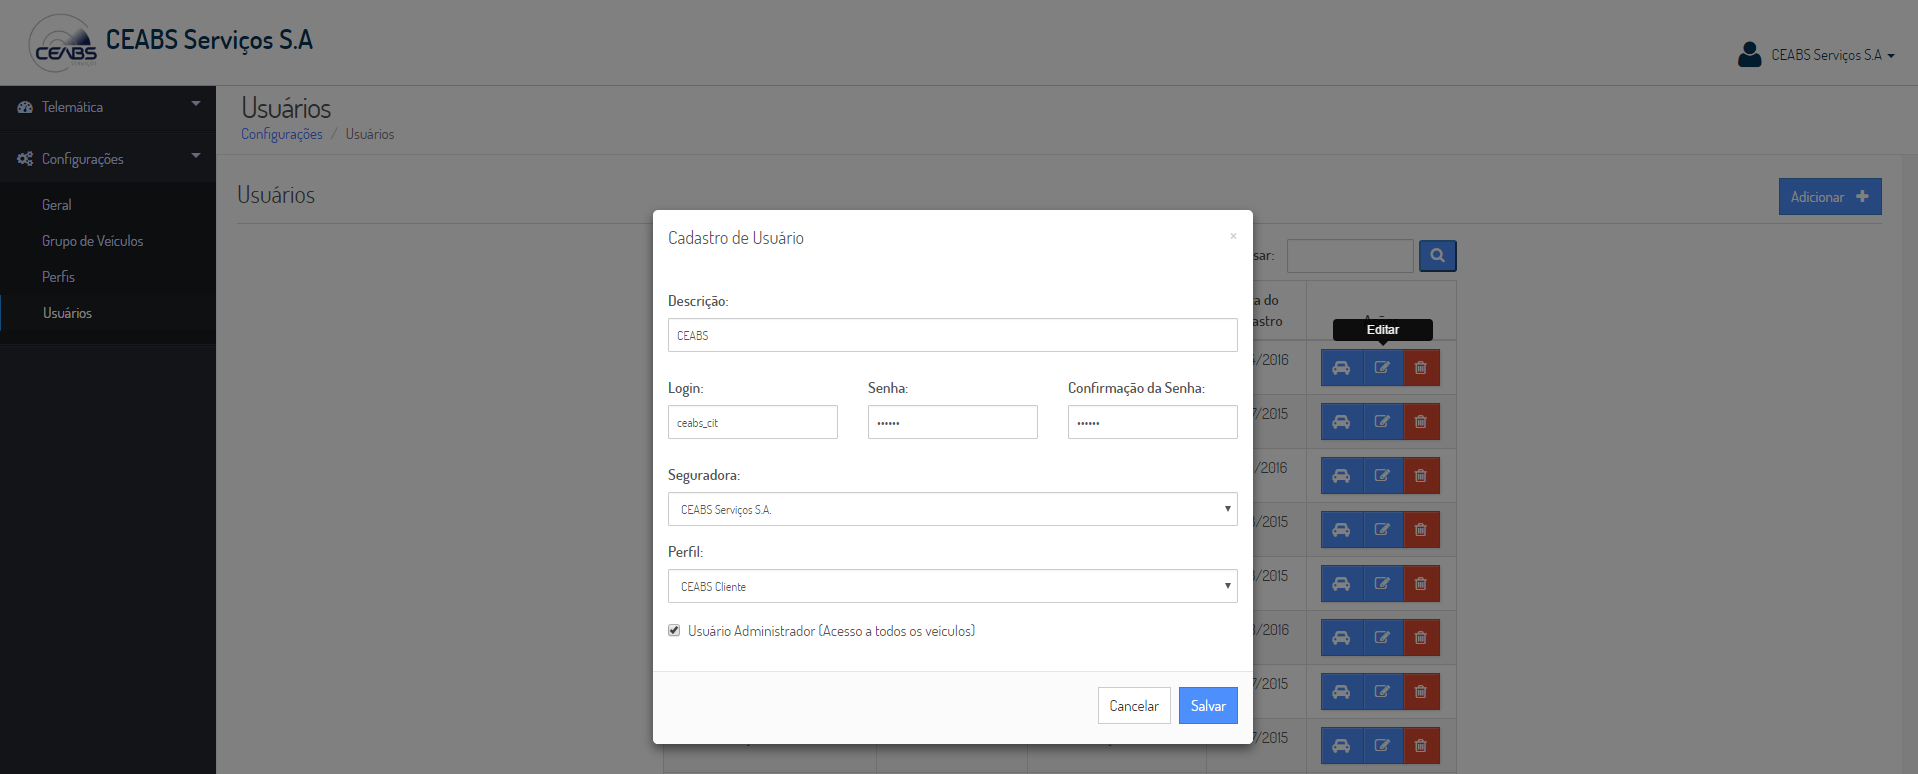
Task: Delete the first user row with trash icon
Action: pos(1421,368)
